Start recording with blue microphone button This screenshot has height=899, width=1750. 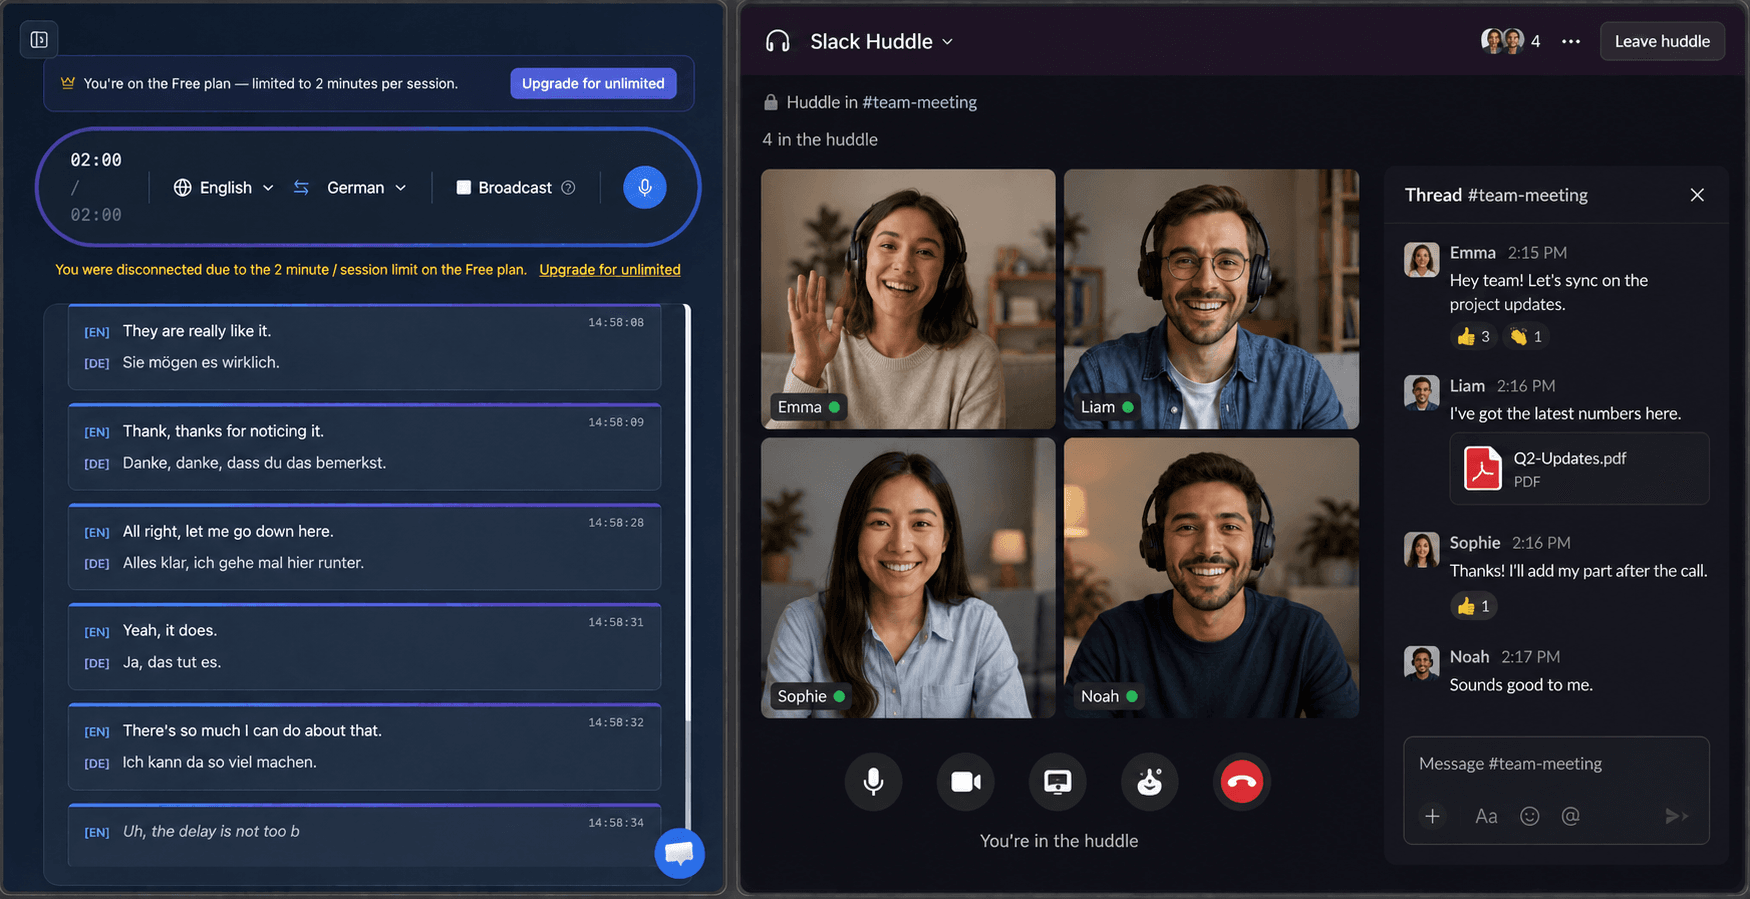pos(645,187)
